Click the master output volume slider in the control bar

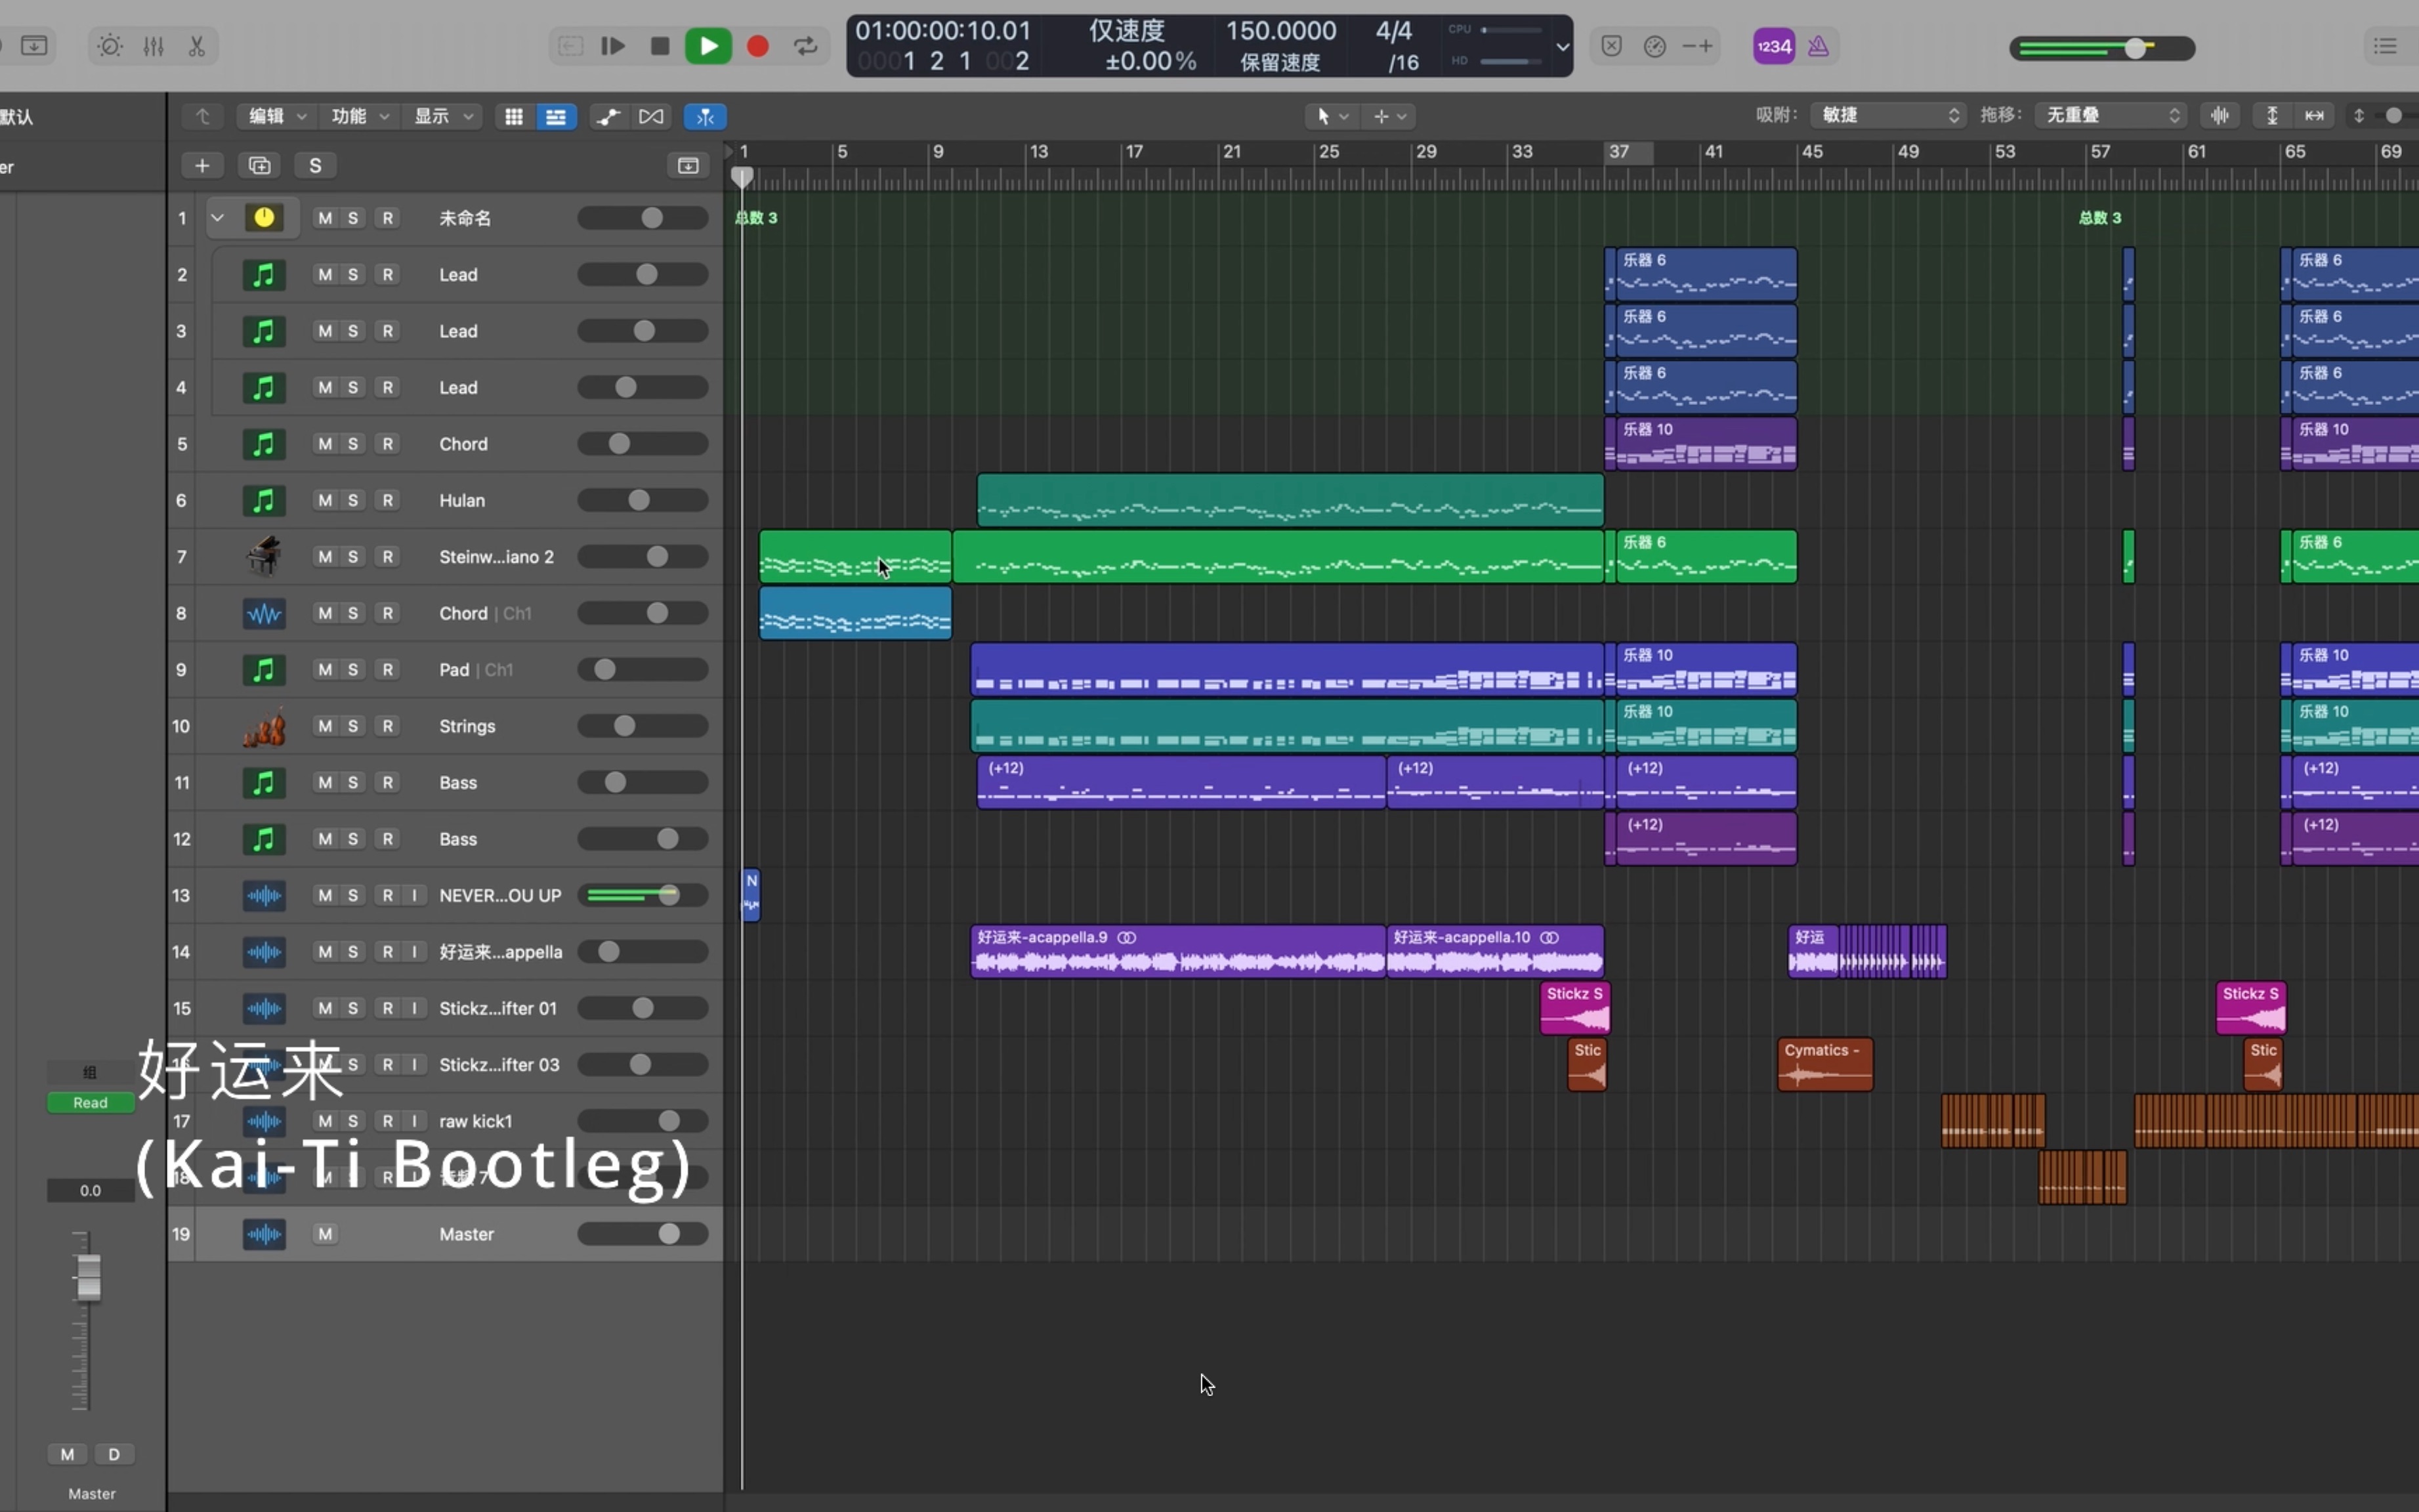point(2103,48)
